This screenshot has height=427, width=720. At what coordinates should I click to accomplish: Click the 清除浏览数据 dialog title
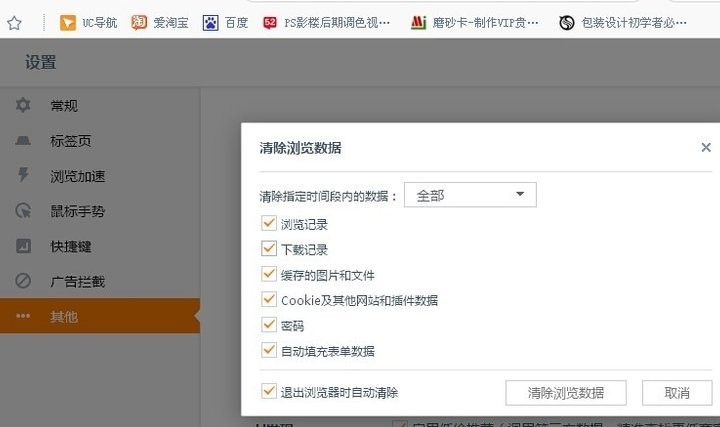[300, 148]
